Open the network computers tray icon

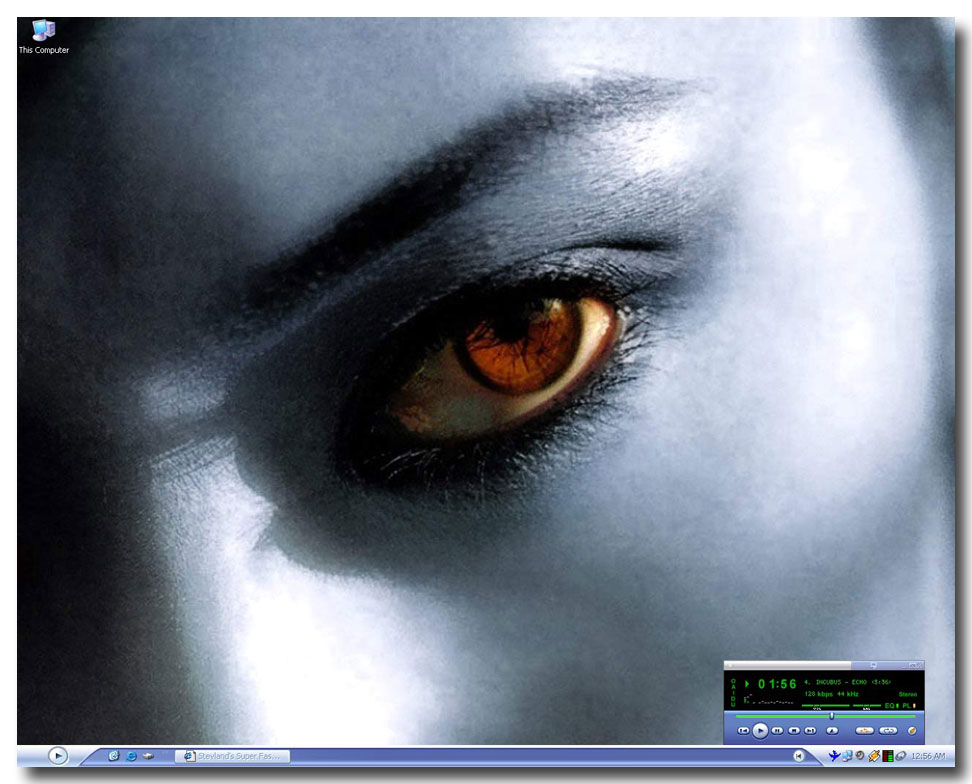847,755
